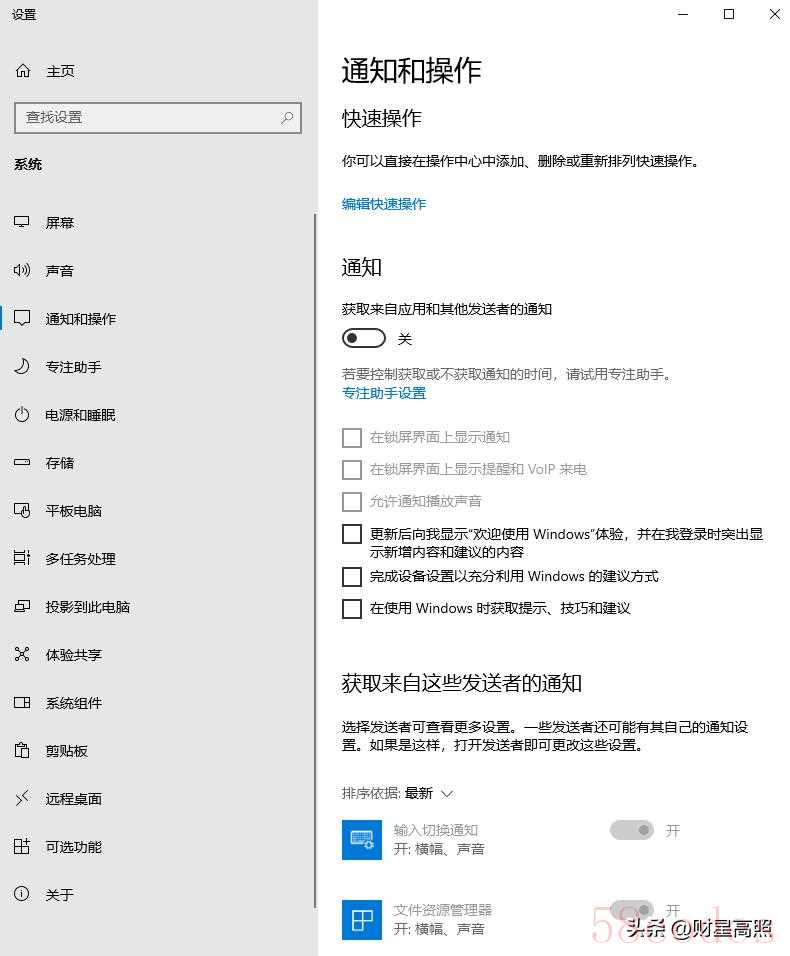Screen dimensions: 790x956
Task: Open the 专注助手设置 link
Action: click(x=383, y=393)
